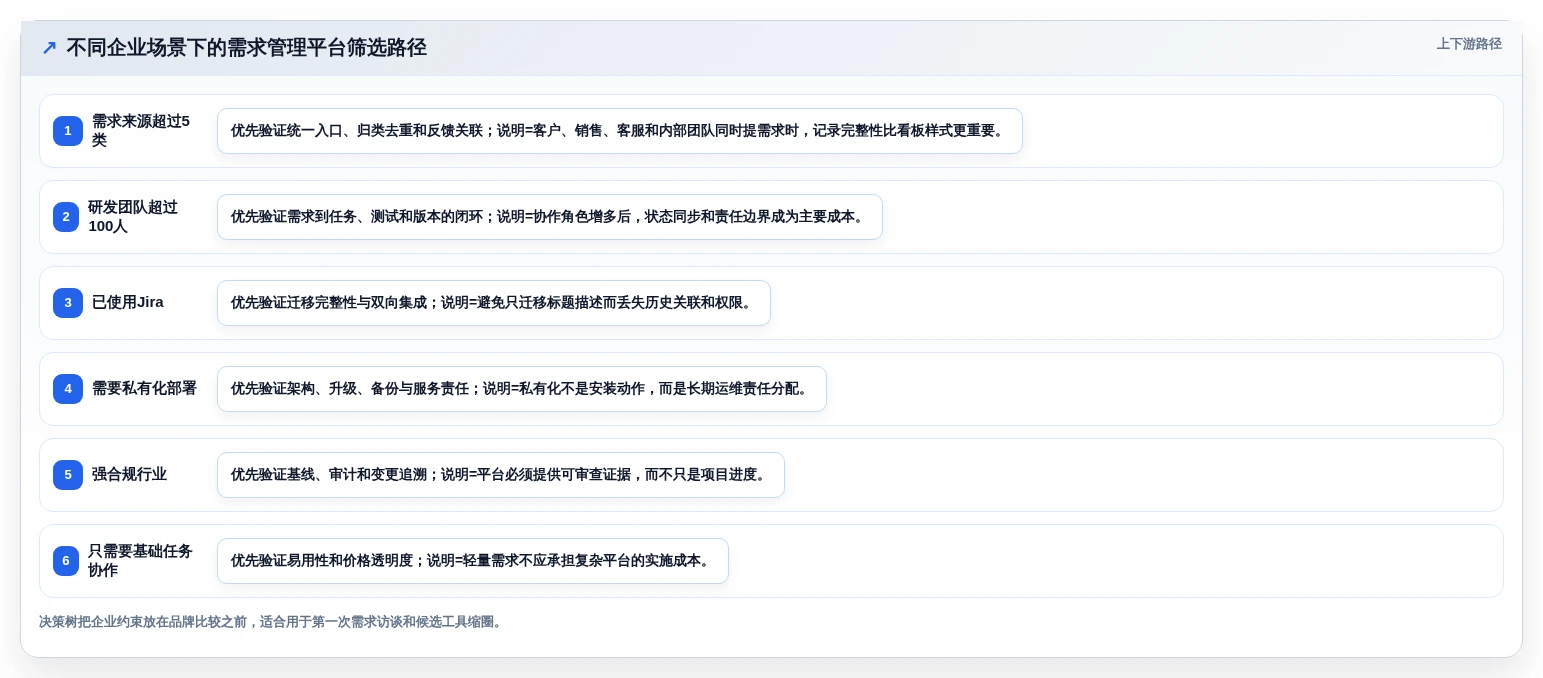This screenshot has width=1543, height=678.
Task: Click the step number 1 badge
Action: [68, 131]
